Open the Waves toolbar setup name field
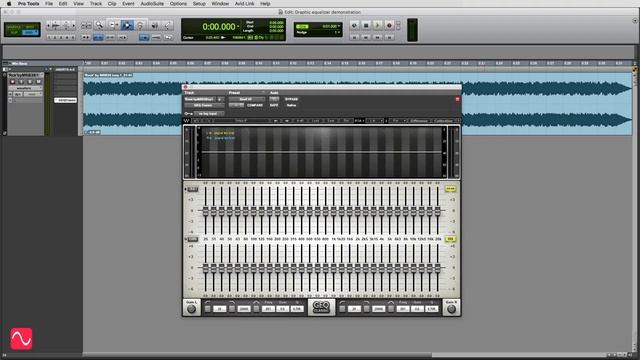This screenshot has height=360, width=640. tap(241, 120)
